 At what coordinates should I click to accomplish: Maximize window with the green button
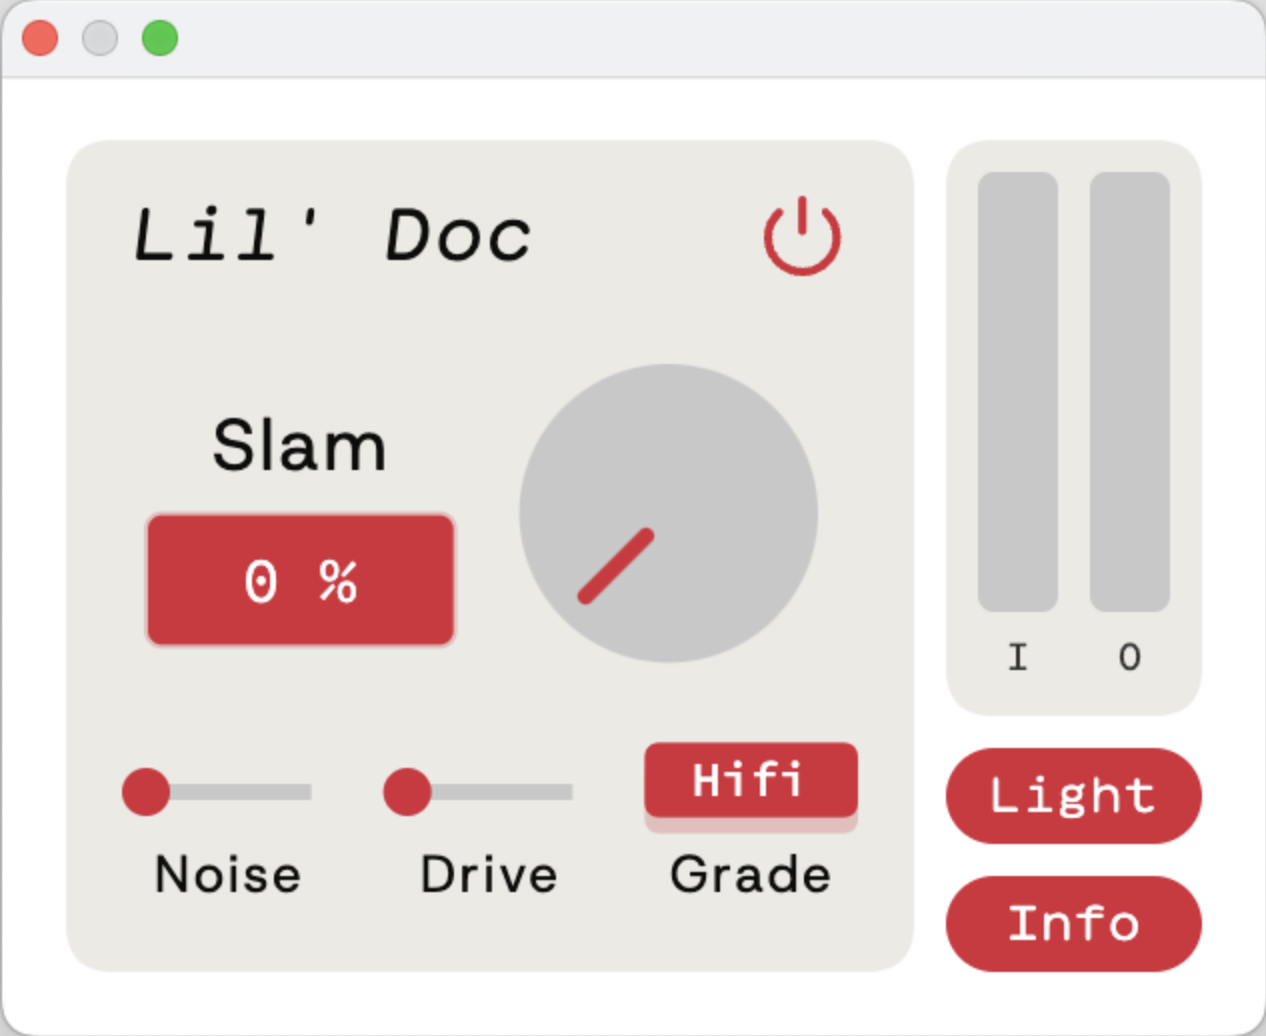pos(160,38)
